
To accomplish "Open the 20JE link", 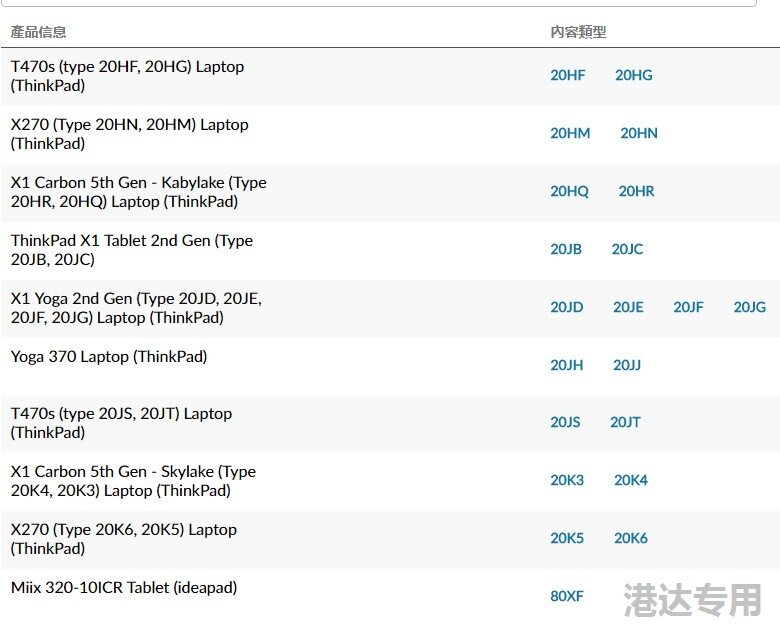I will (x=628, y=307).
